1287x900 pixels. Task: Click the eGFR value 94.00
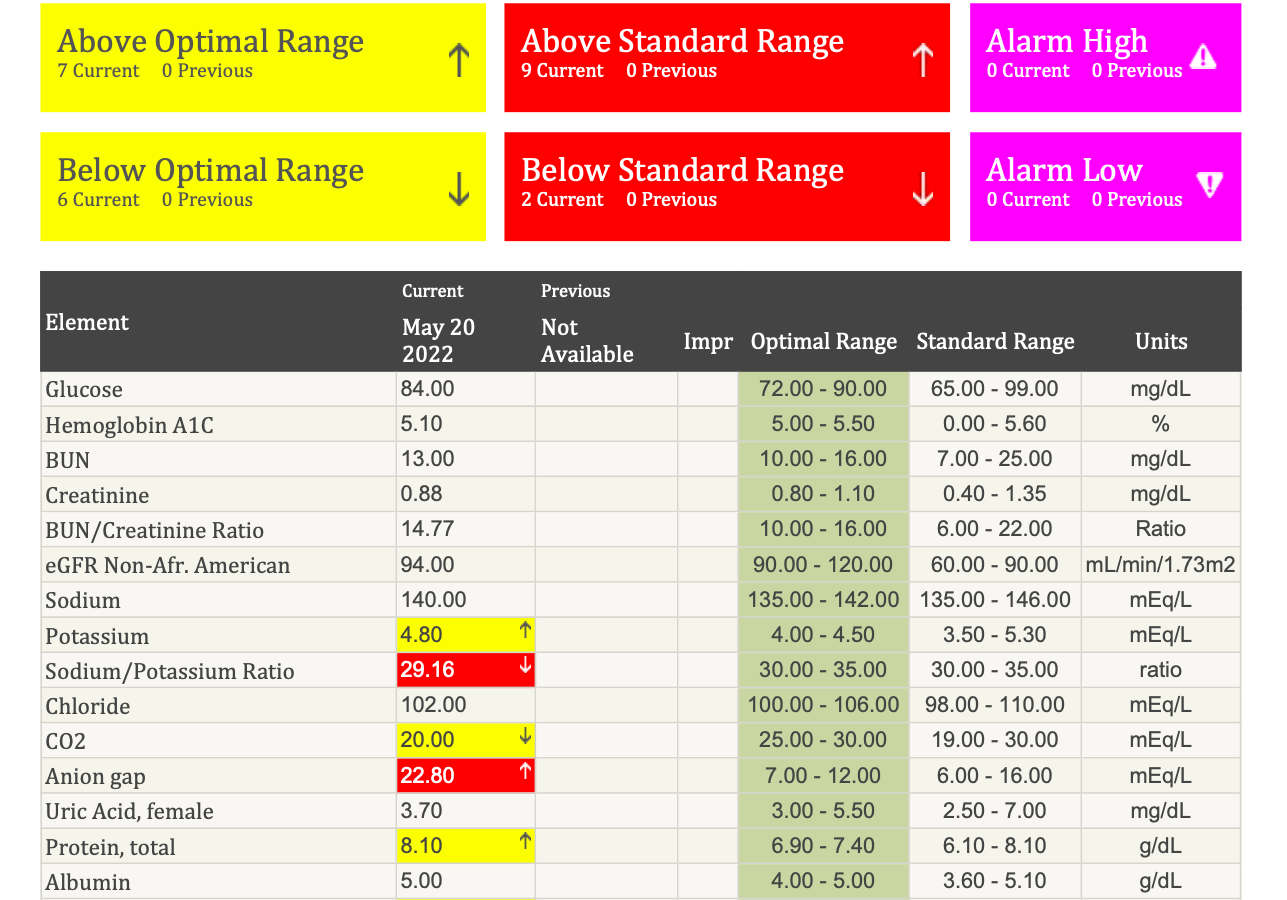pyautogui.click(x=427, y=564)
